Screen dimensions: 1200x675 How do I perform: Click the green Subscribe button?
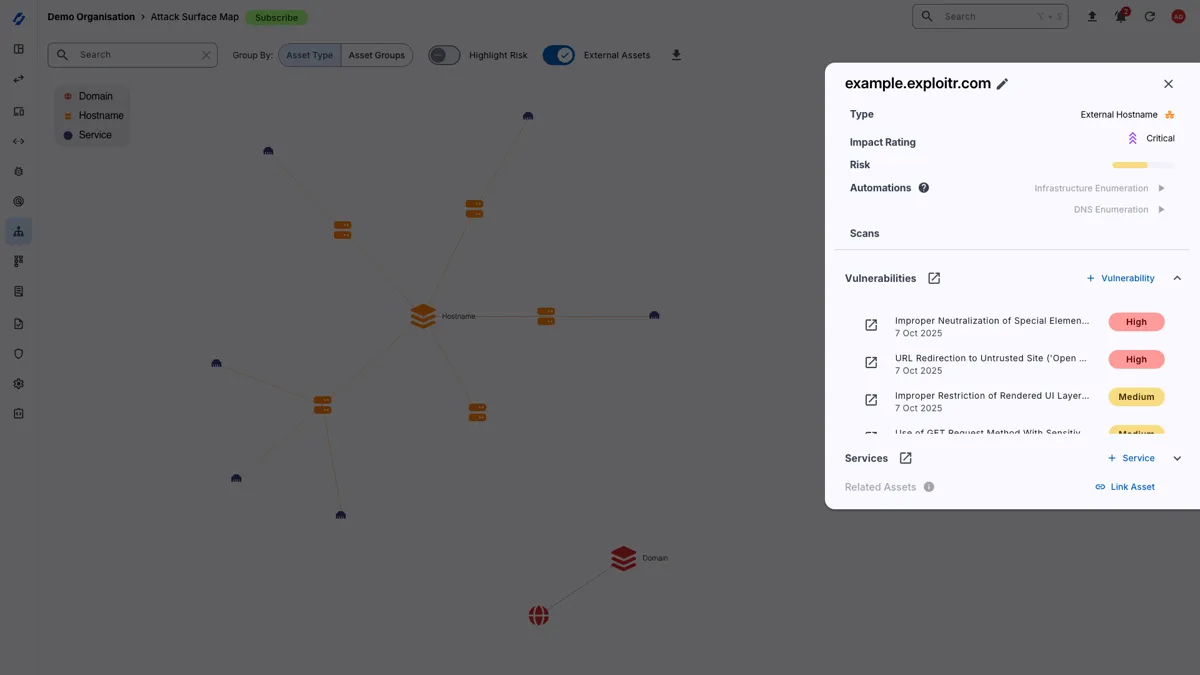(276, 17)
